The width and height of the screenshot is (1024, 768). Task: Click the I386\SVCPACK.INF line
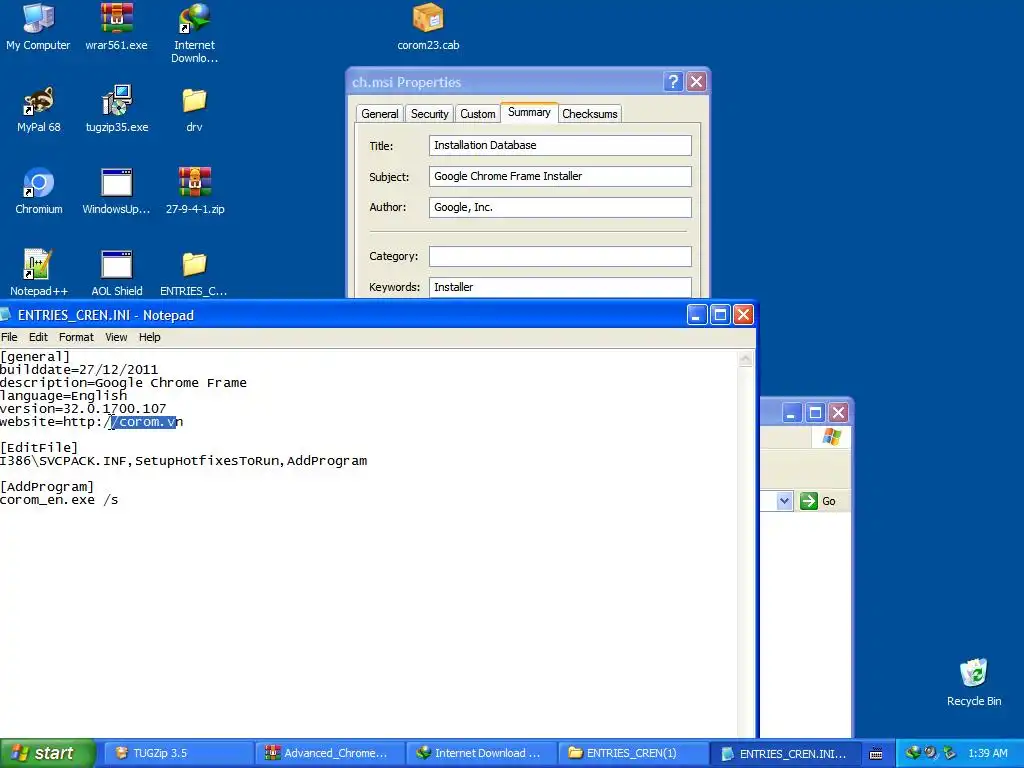(x=184, y=461)
